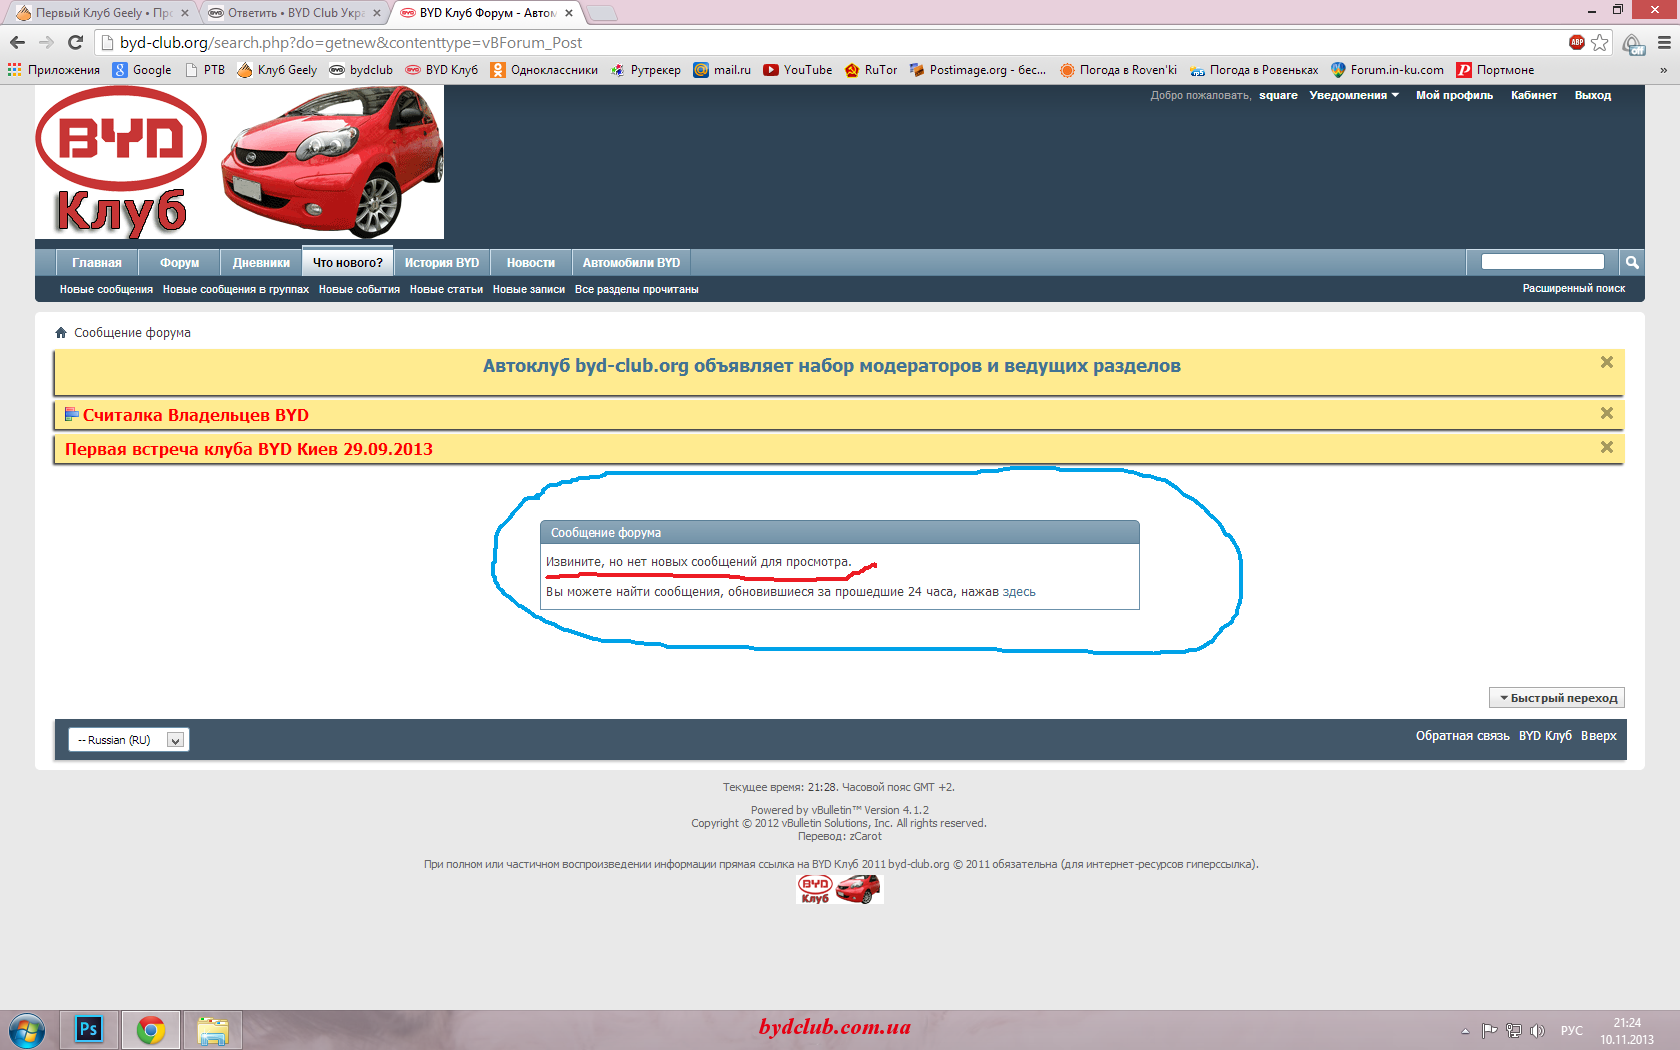Close the 'Считалка Владельцев BYD' notice
Viewport: 1680px width, 1050px height.
click(x=1607, y=413)
